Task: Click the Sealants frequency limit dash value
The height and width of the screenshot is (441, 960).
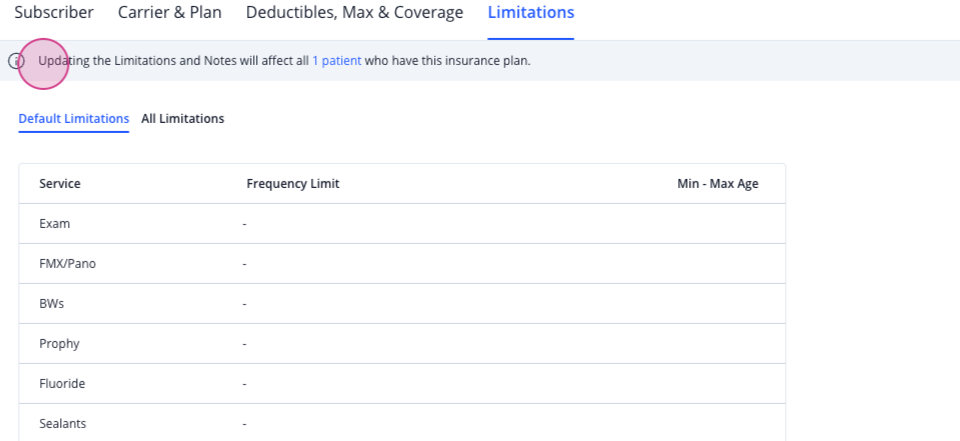Action: click(x=244, y=424)
